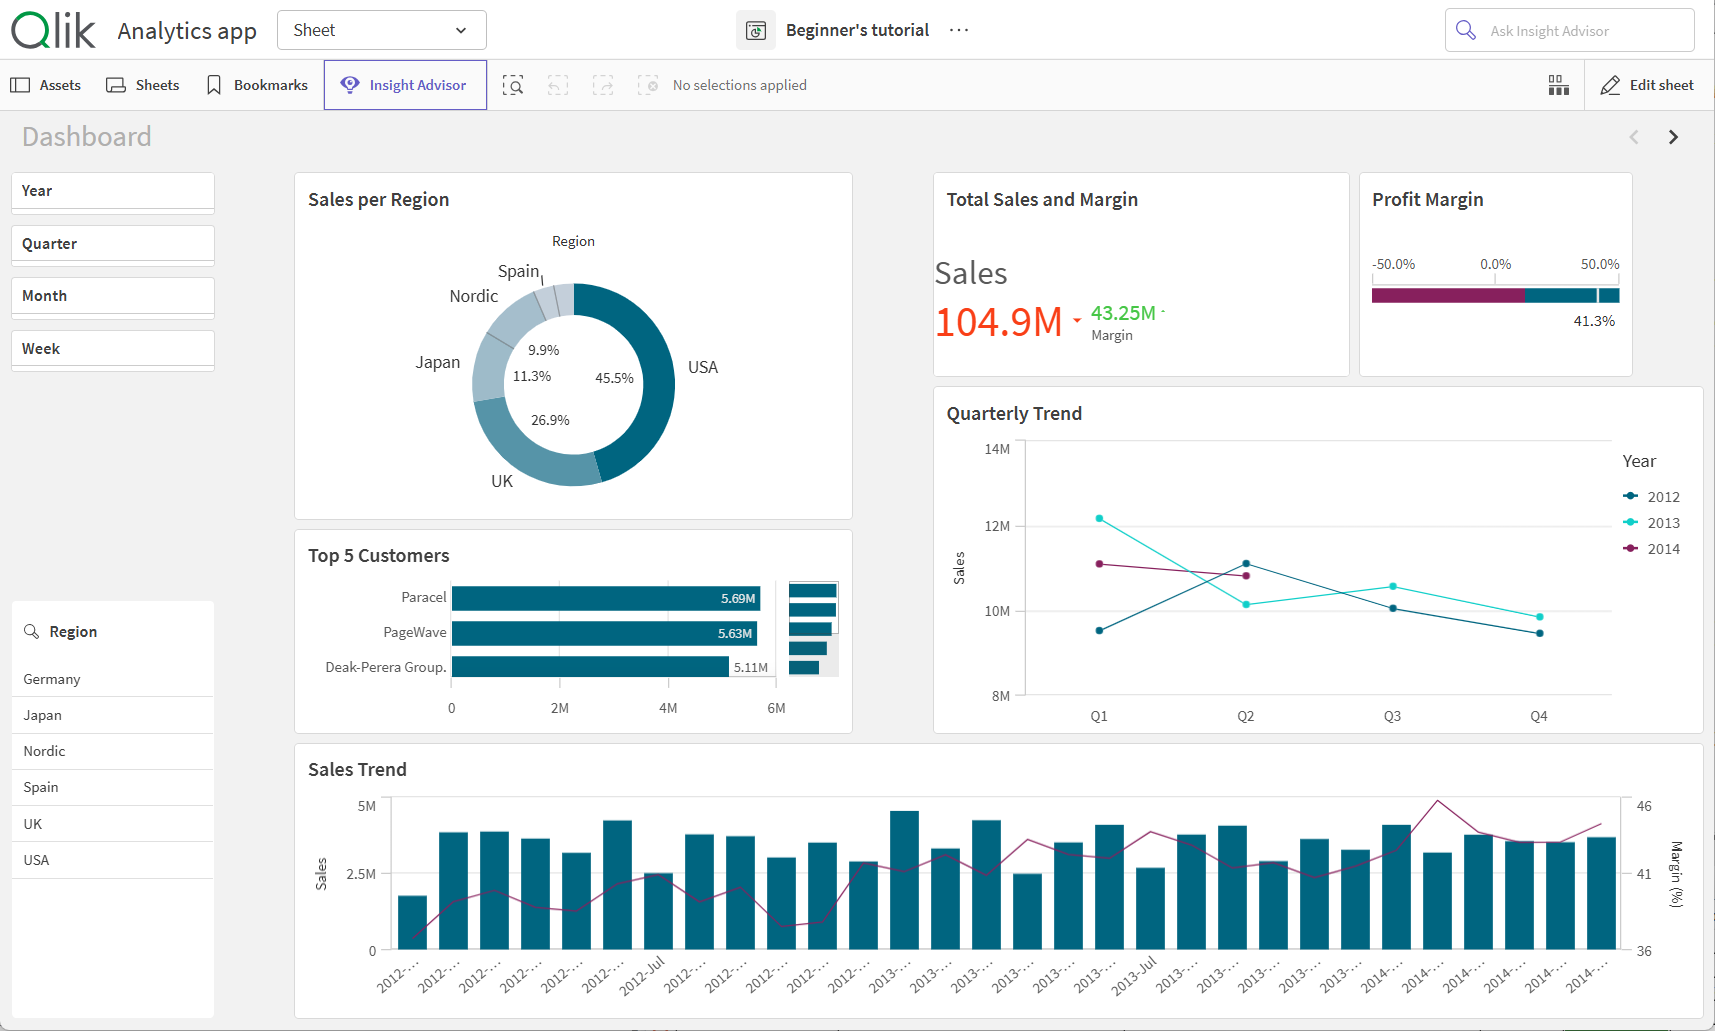Click the search icon in the Region filter pane

[31, 631]
